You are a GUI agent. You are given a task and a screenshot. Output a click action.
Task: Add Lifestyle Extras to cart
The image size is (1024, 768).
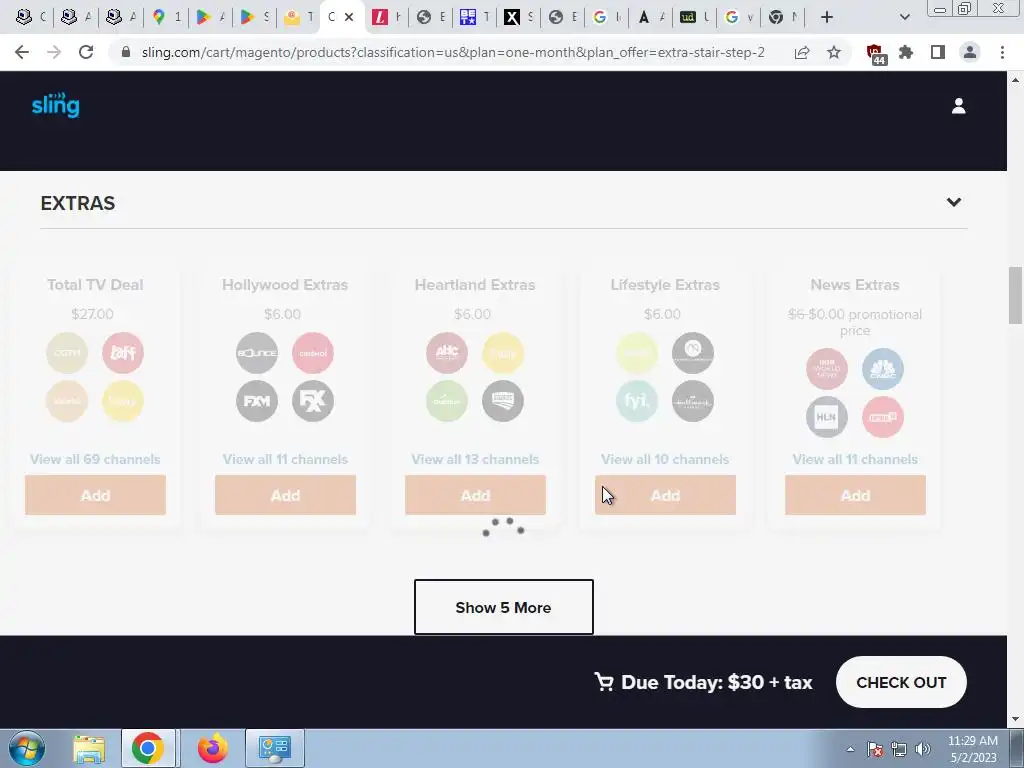point(665,495)
